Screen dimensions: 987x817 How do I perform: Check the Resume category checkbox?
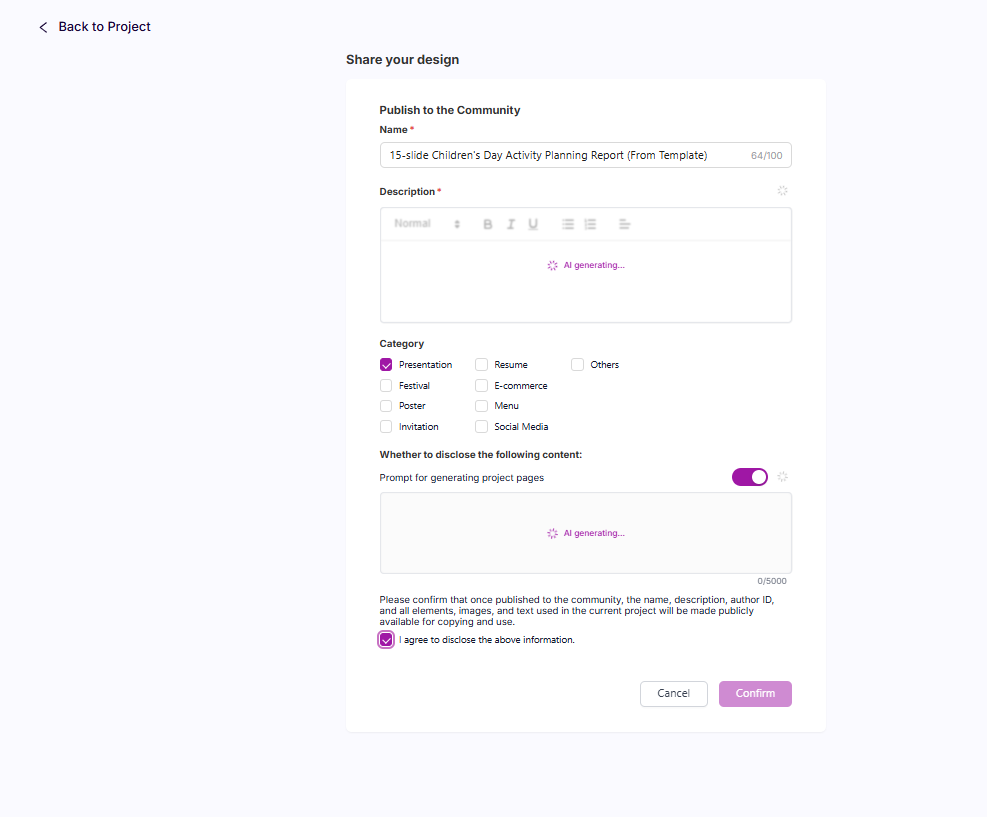(482, 365)
